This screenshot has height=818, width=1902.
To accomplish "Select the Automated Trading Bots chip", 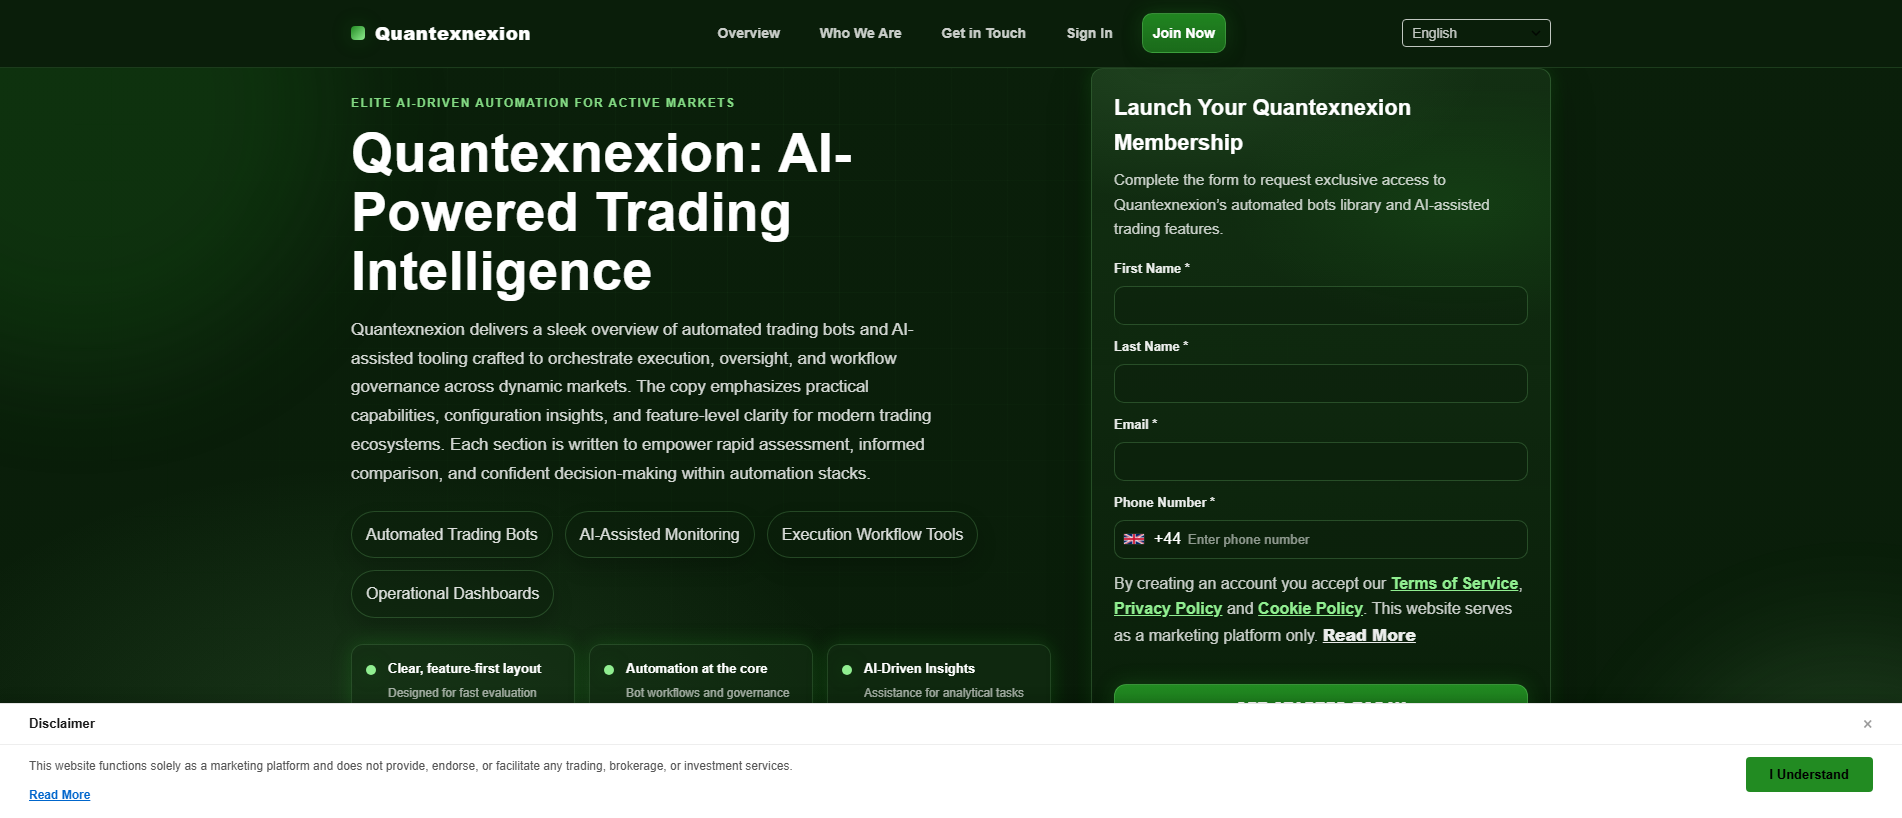I will [452, 534].
